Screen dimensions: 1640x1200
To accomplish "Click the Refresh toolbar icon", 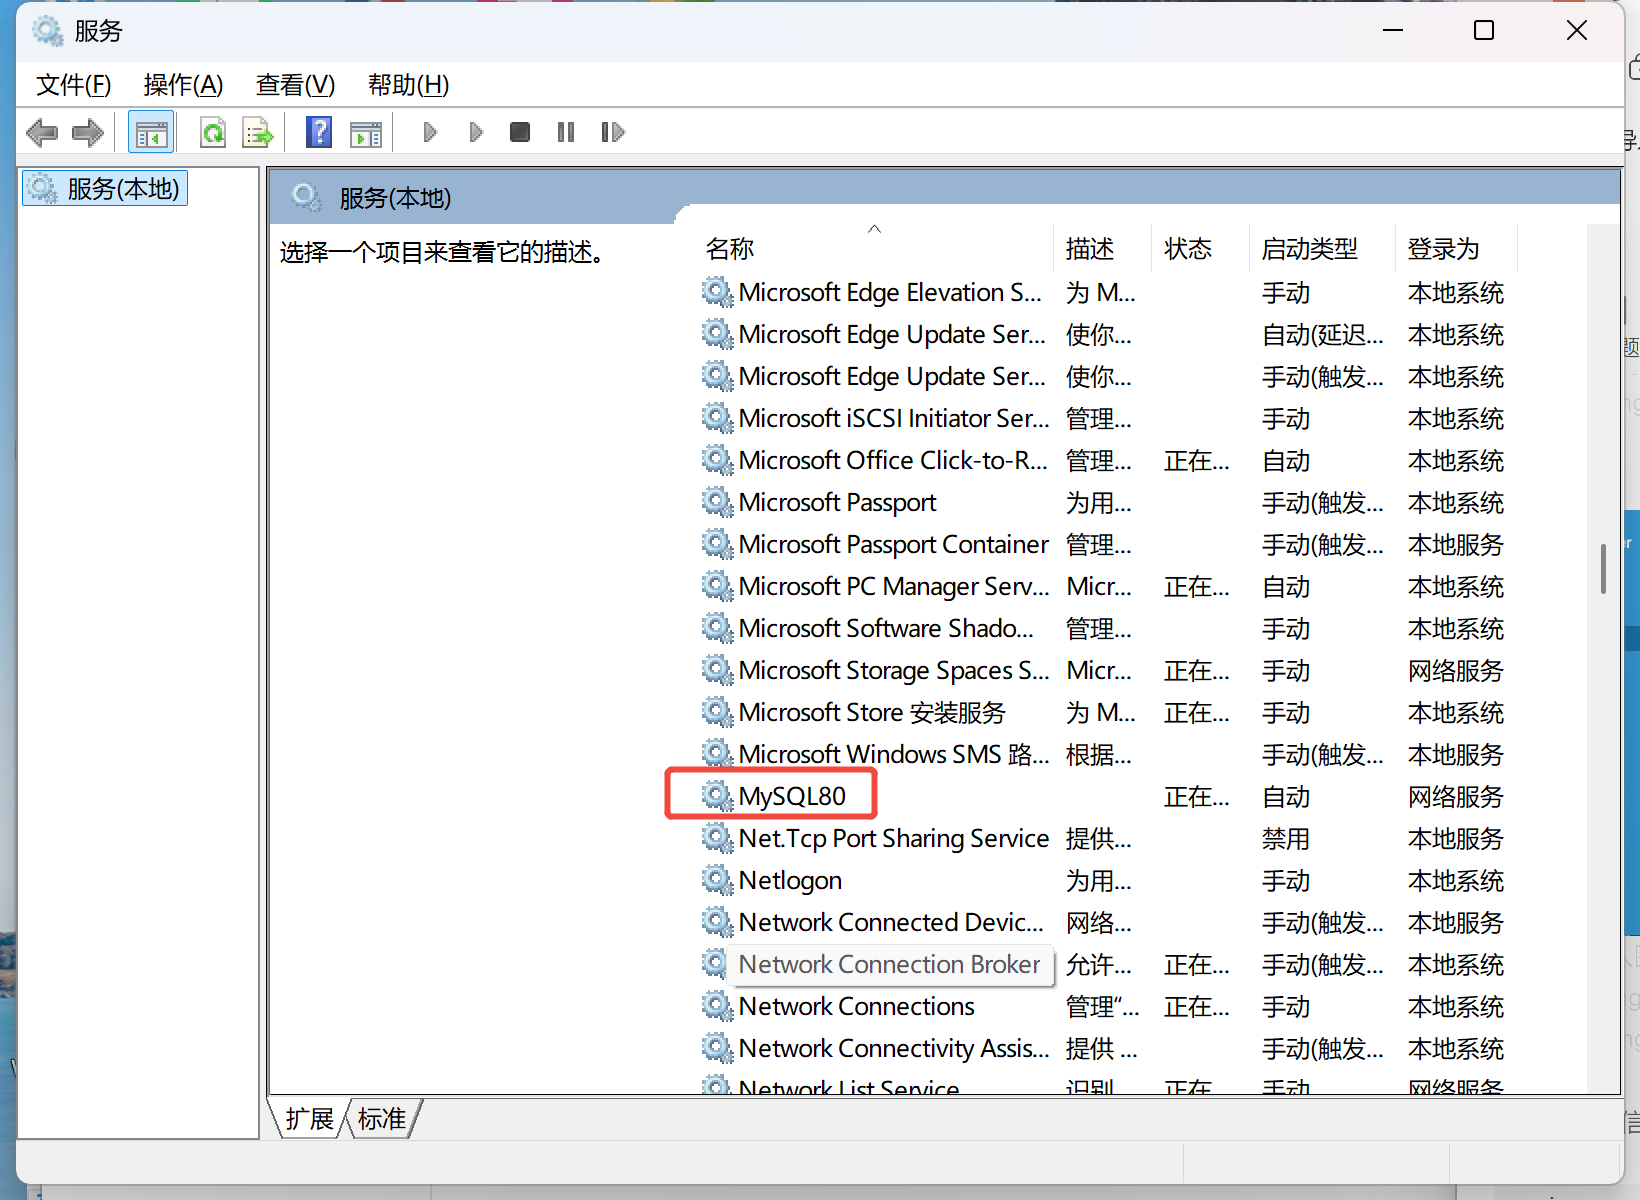I will point(212,132).
